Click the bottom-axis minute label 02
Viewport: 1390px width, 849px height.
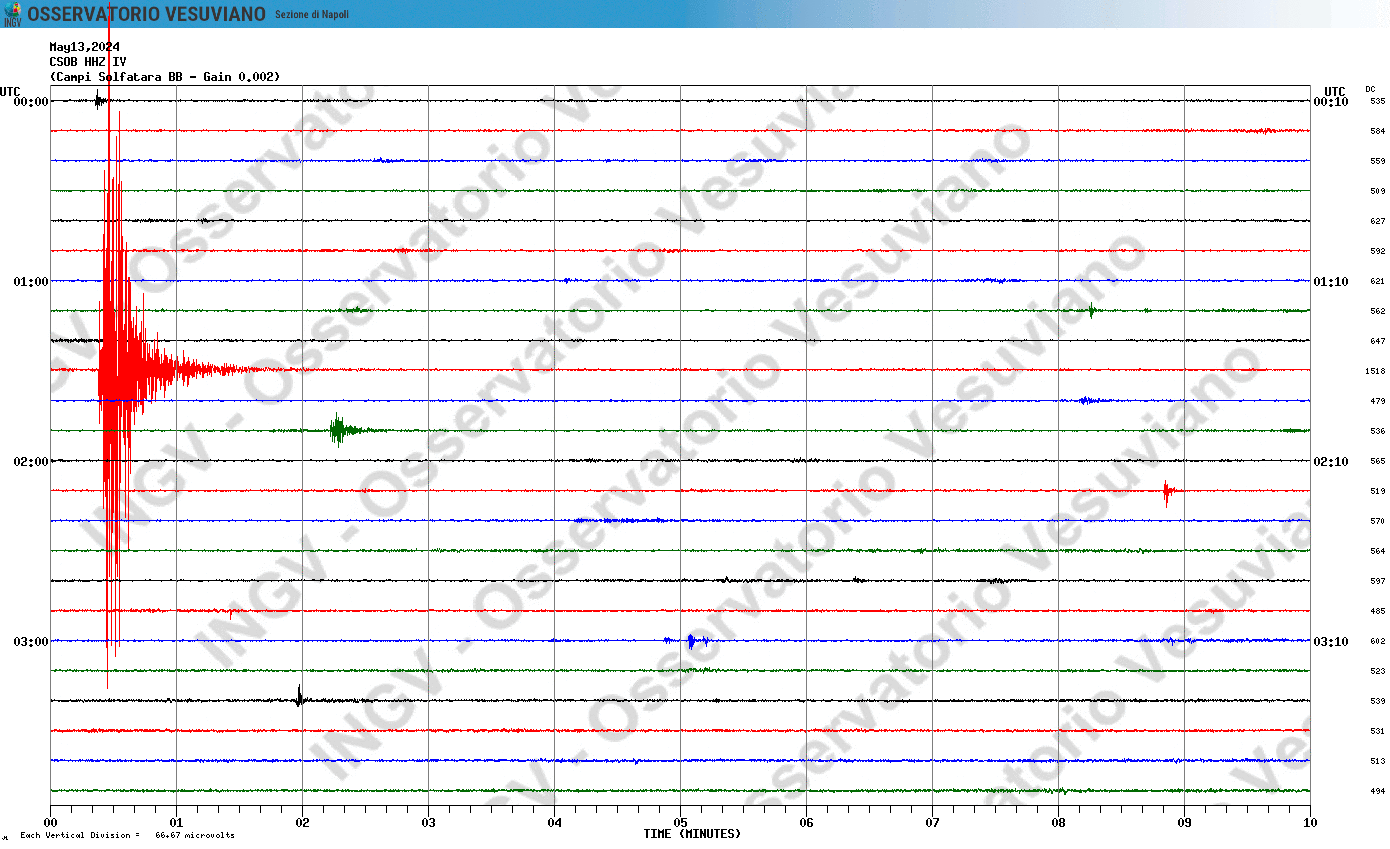pos(302,823)
